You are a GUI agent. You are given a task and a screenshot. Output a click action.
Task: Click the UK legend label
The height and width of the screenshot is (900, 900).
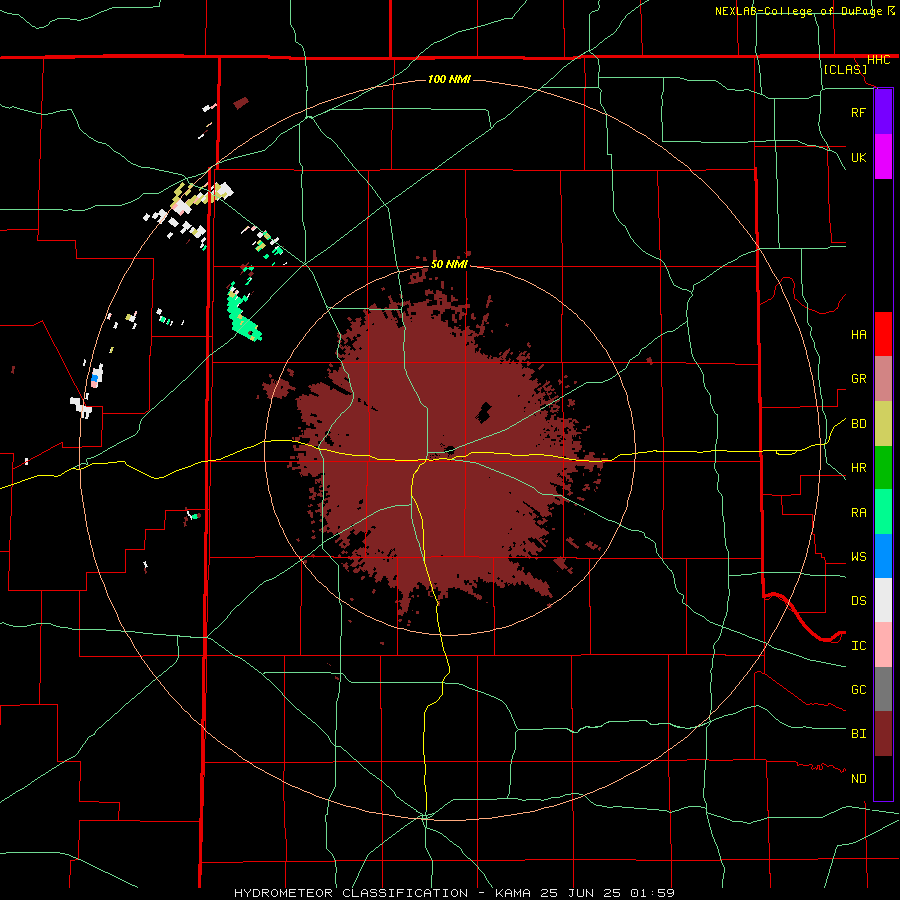(x=858, y=157)
